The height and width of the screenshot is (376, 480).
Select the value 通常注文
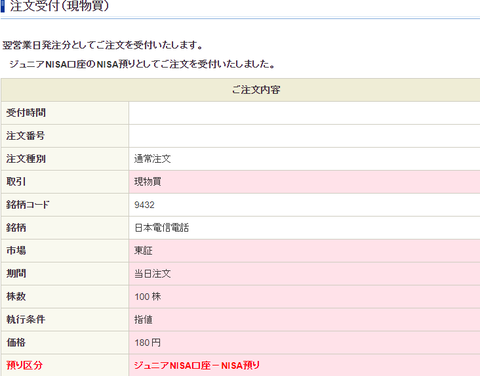coord(153,159)
